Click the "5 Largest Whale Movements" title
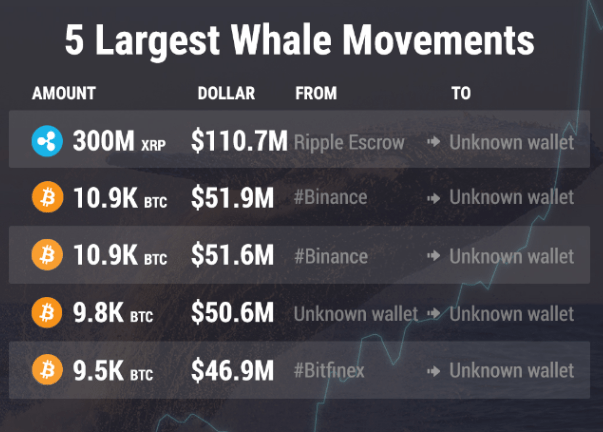Screen dimensions: 603x432 (x=300, y=41)
